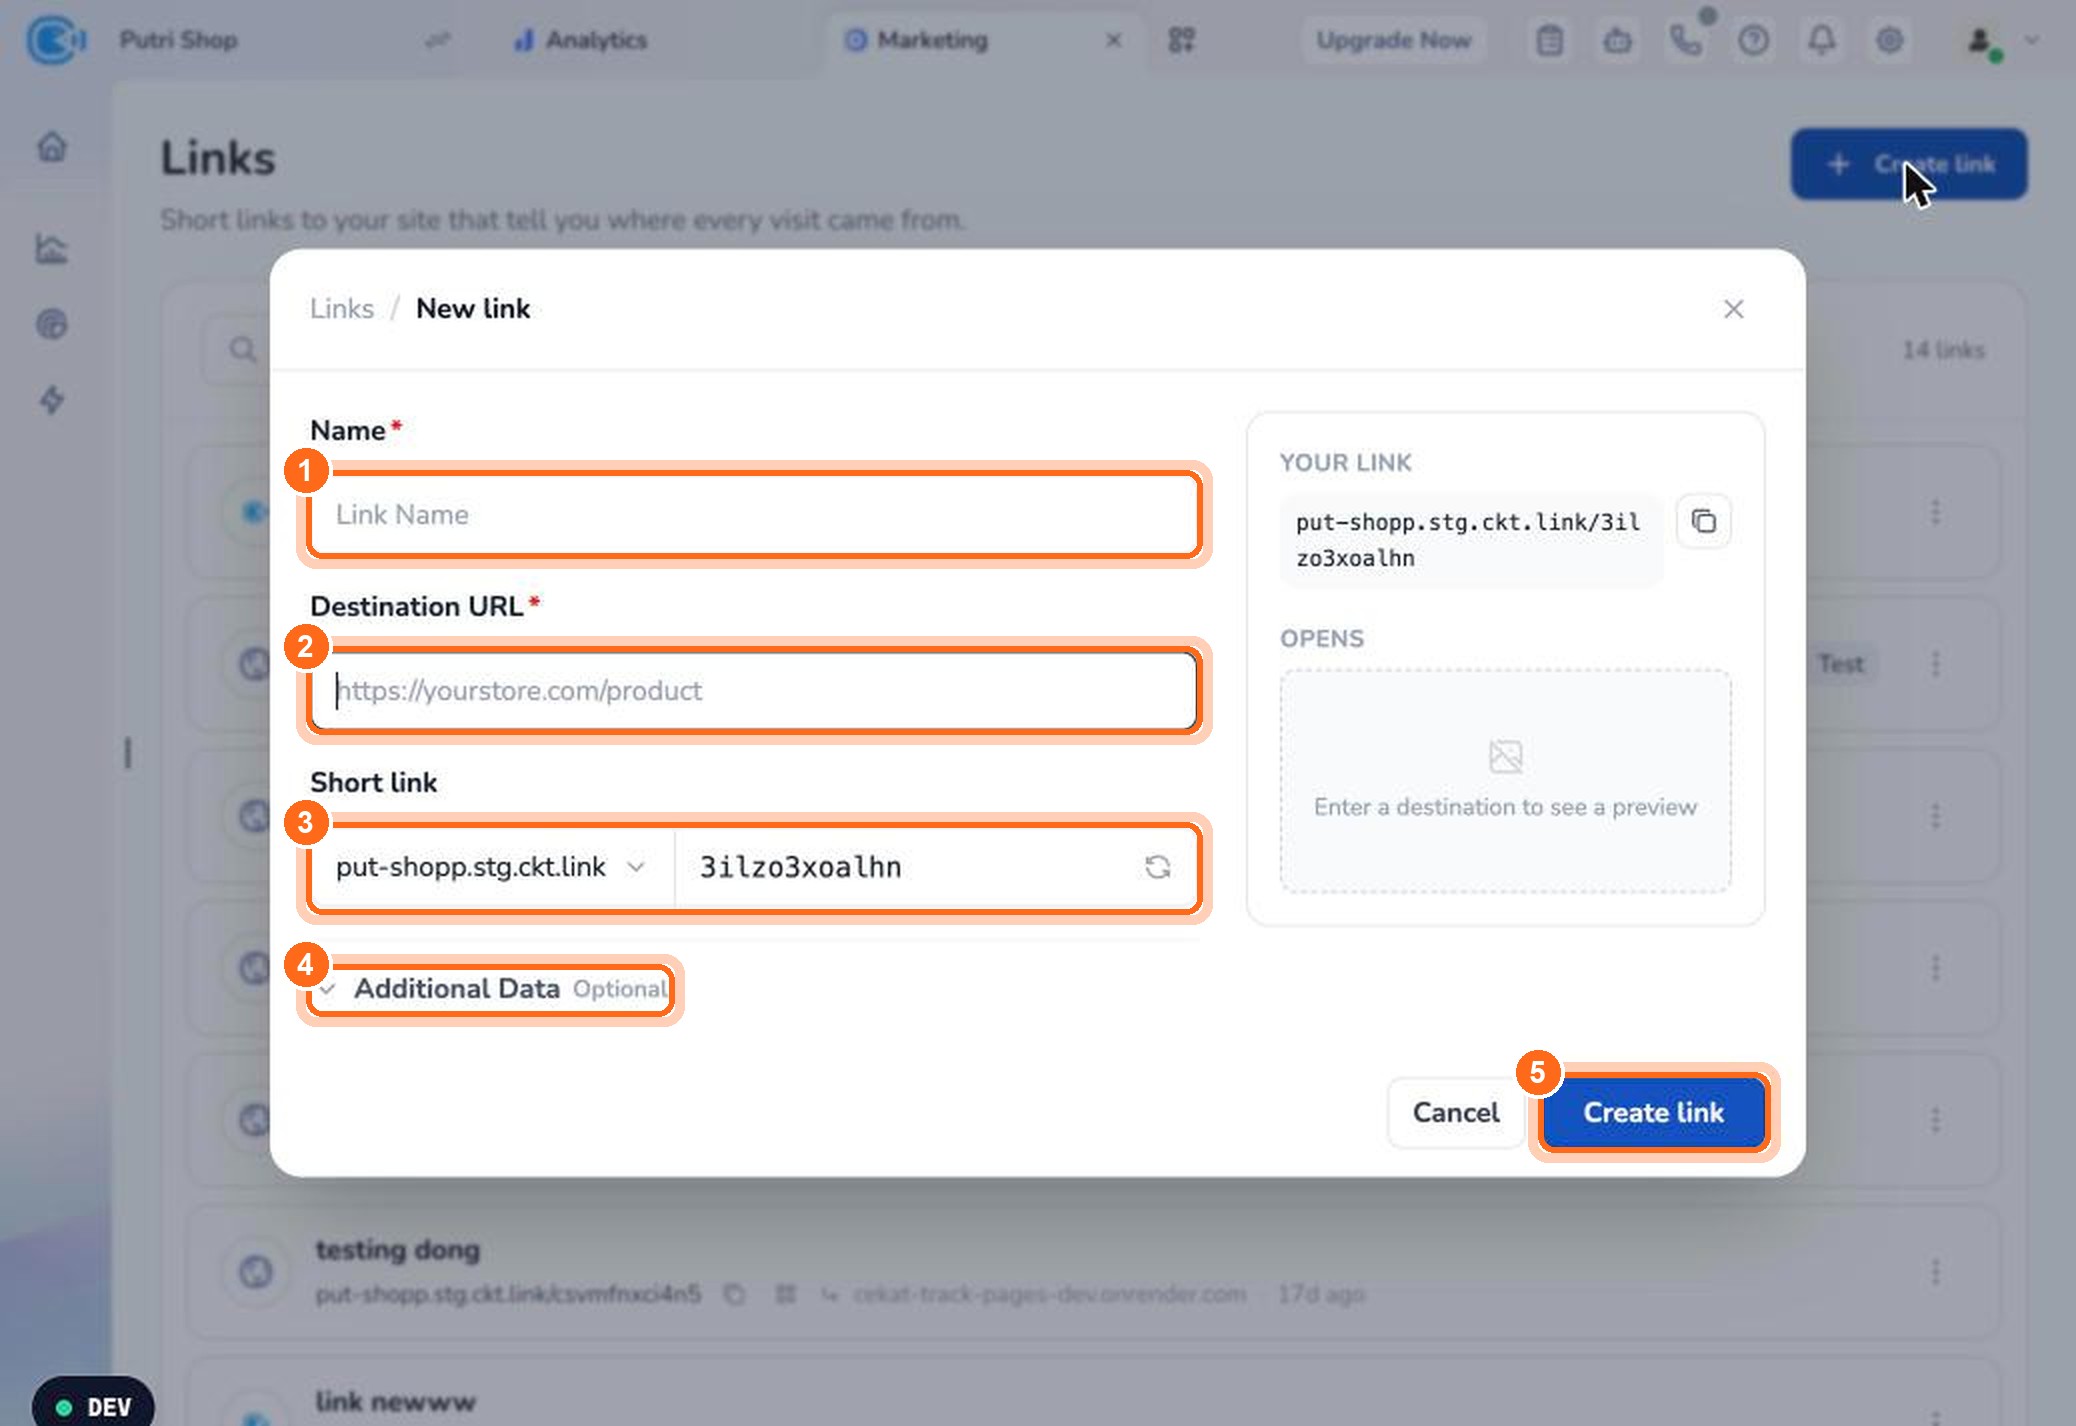Open the analytics chart icon in the sidebar

pos(52,248)
